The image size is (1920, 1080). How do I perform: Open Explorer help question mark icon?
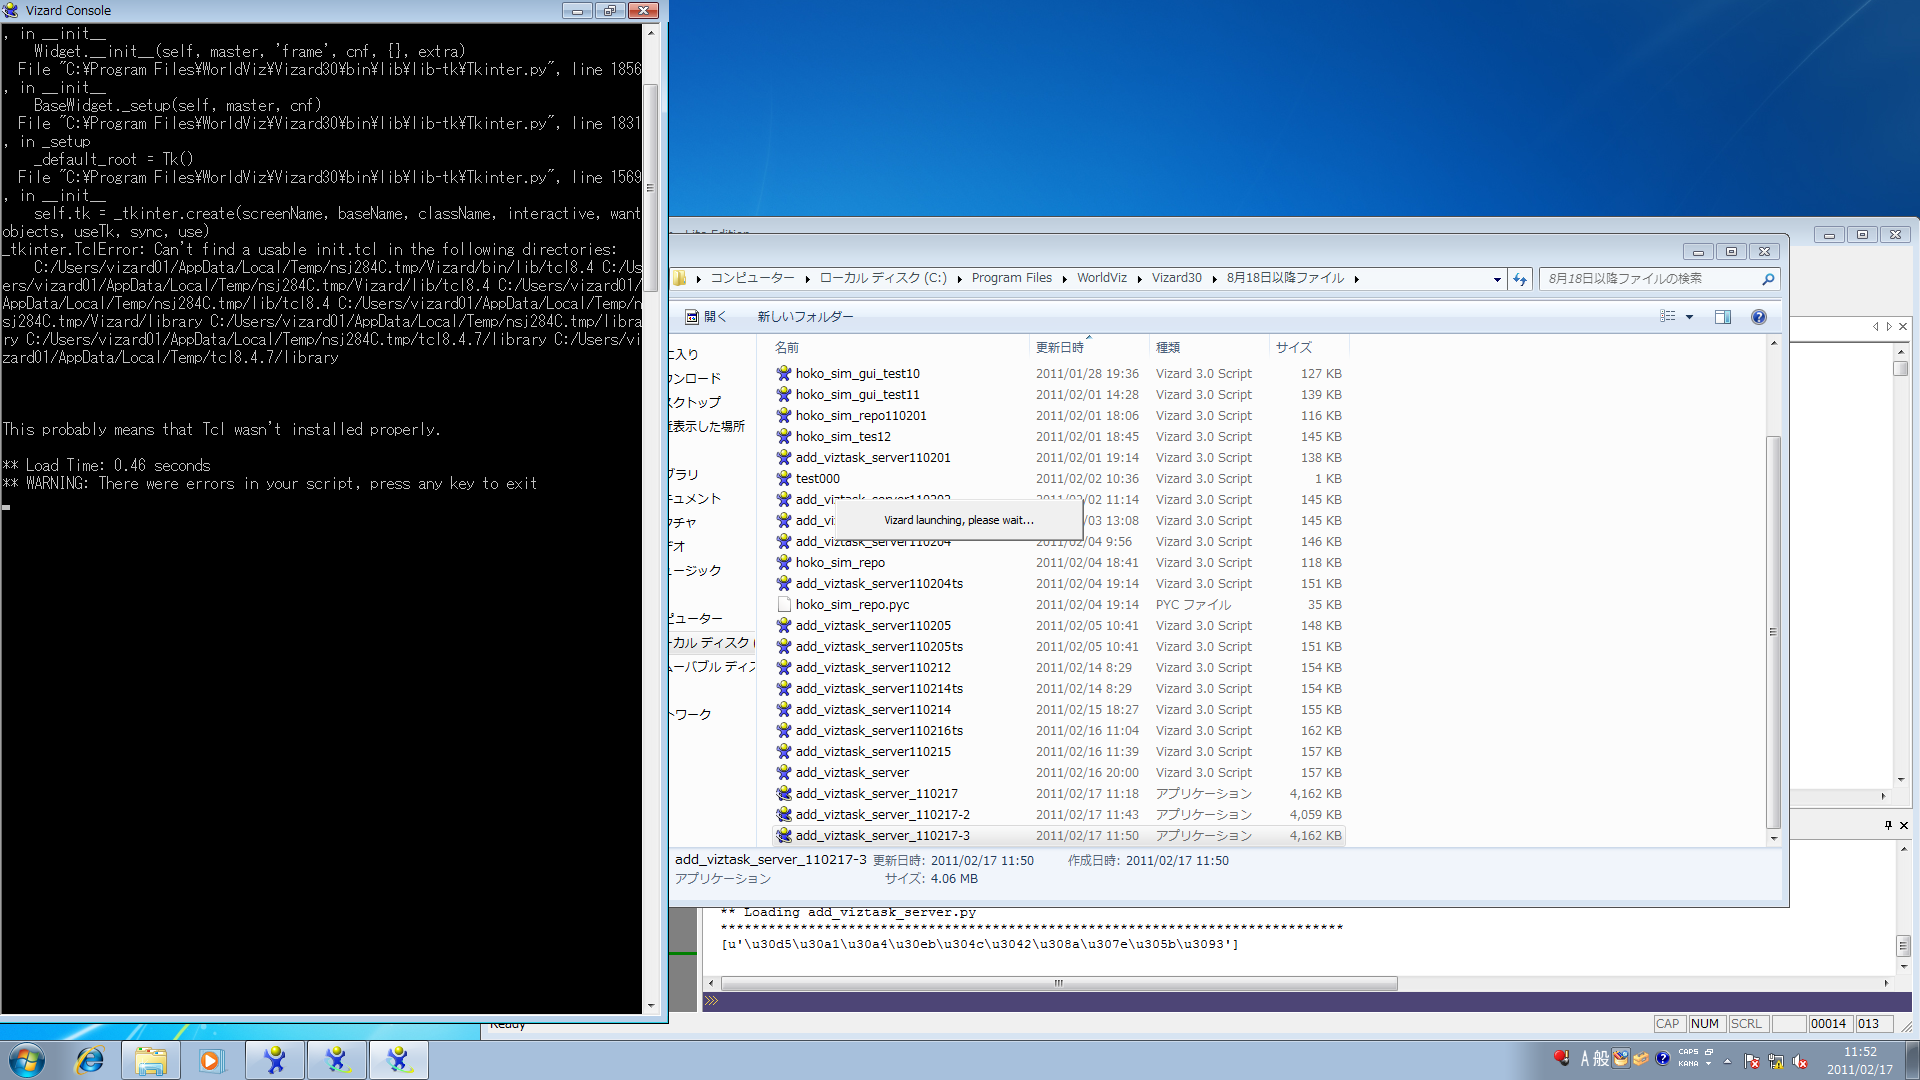pos(1758,317)
